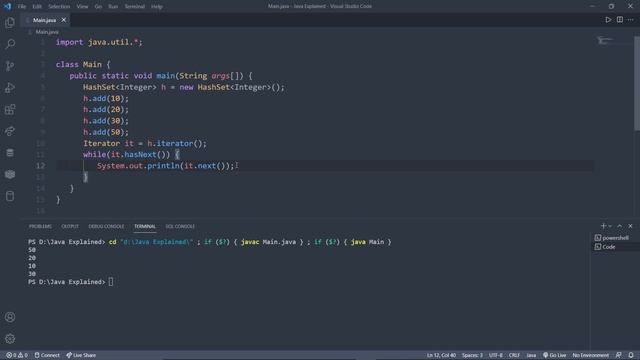
Task: Click the terminal prompt input line
Action: coord(71,282)
